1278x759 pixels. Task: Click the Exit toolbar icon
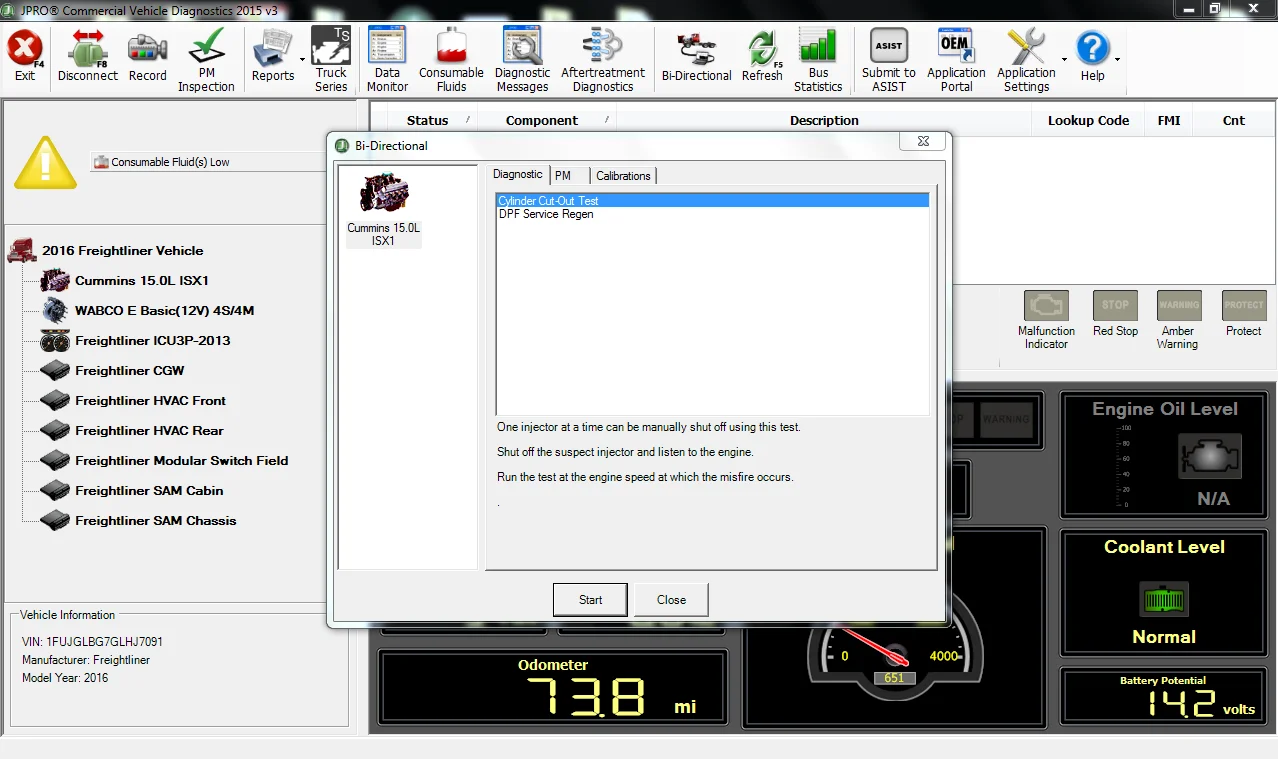(x=25, y=57)
